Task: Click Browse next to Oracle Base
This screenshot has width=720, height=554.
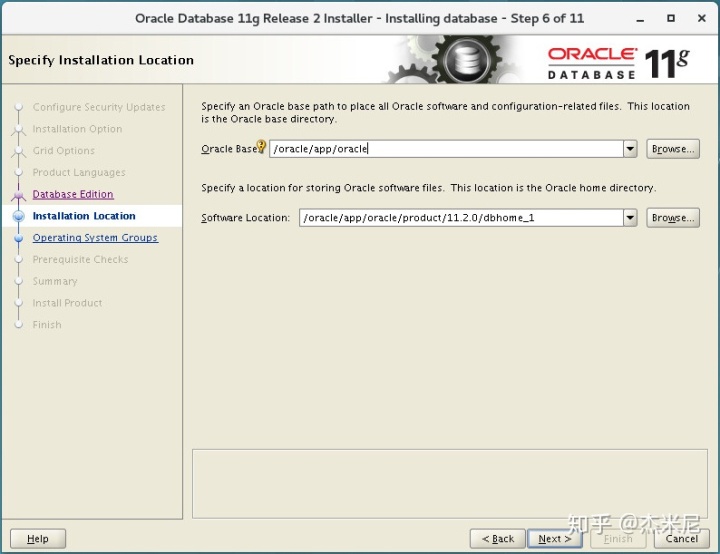Action: pos(673,149)
